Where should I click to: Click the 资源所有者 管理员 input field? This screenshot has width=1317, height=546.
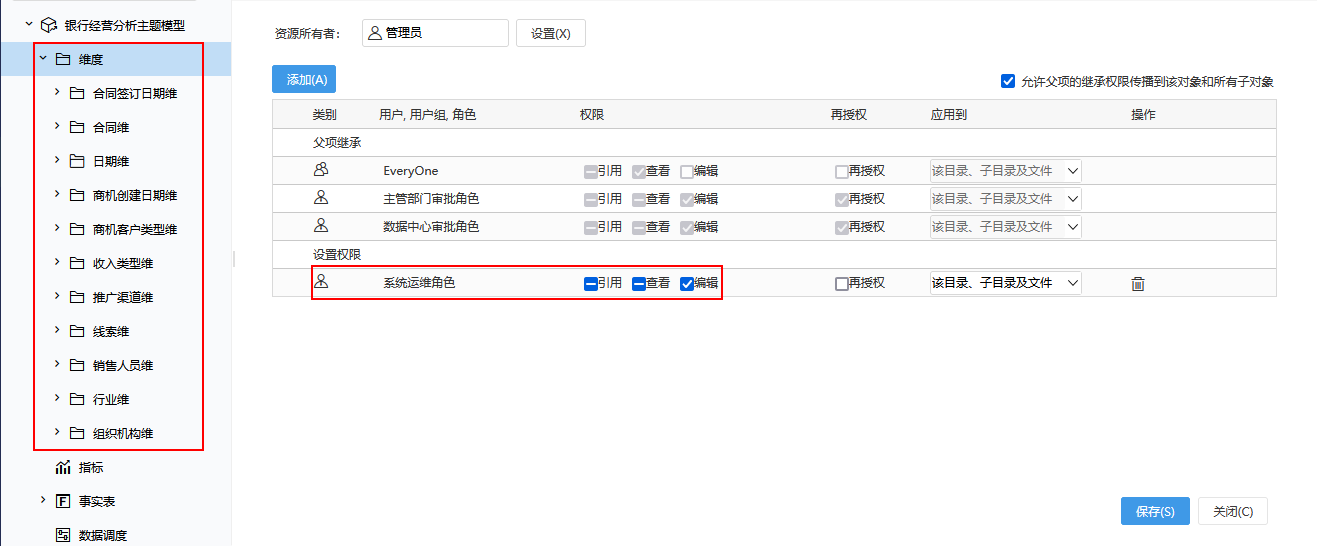coord(434,33)
